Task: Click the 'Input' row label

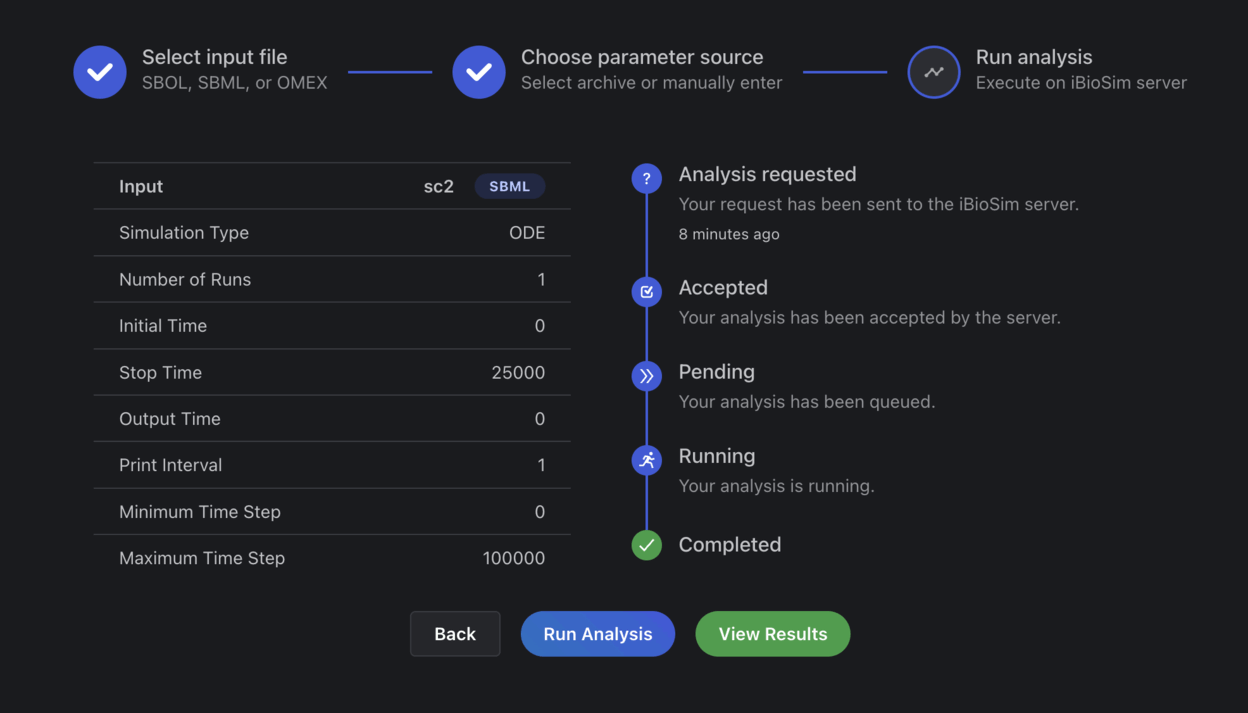Action: pyautogui.click(x=141, y=187)
